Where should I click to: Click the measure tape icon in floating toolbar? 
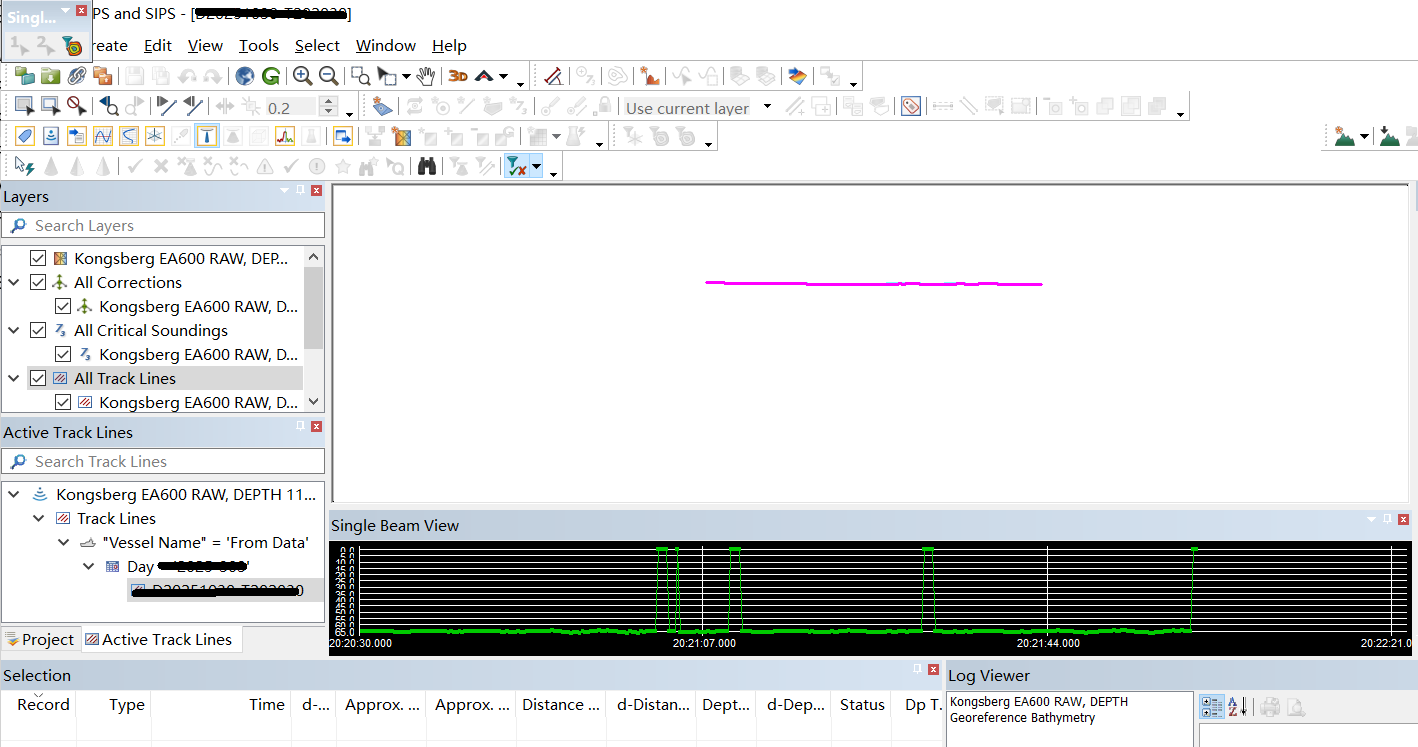pyautogui.click(x=72, y=45)
